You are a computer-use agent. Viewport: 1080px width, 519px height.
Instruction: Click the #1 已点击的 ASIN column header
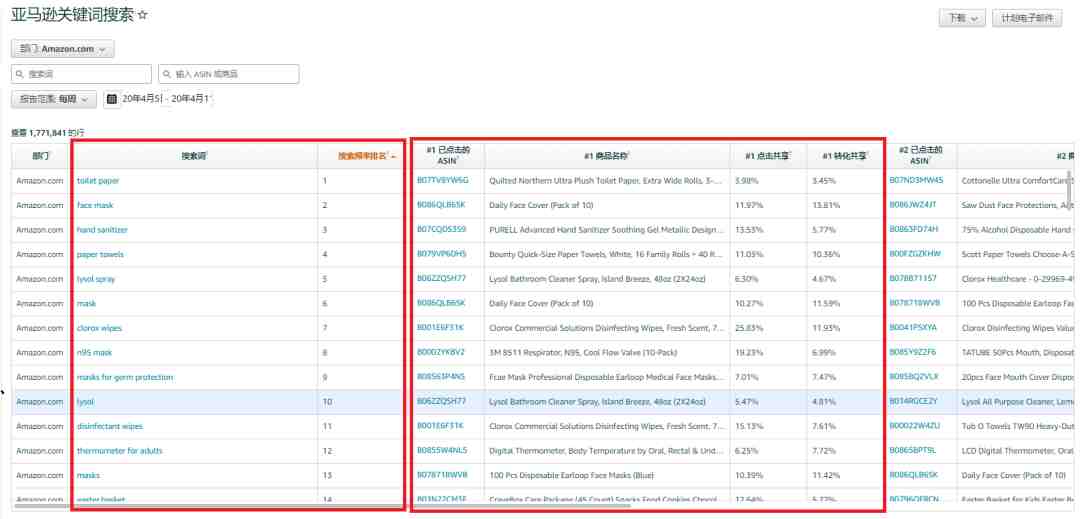coord(448,155)
